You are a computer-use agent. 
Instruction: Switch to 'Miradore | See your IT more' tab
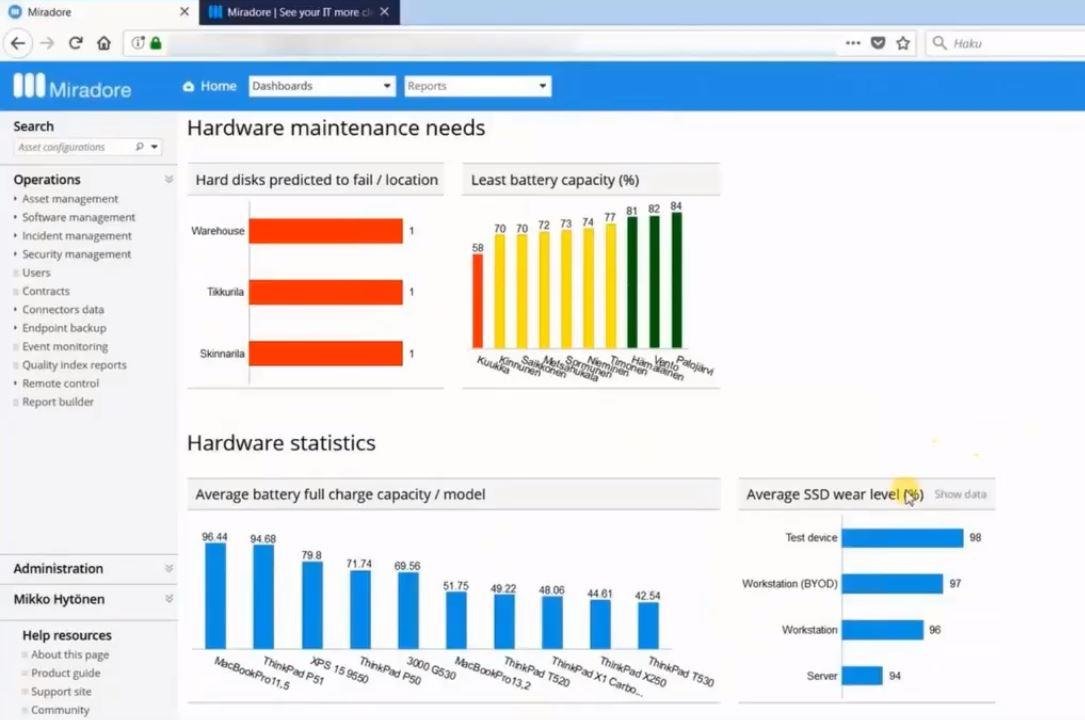click(299, 12)
